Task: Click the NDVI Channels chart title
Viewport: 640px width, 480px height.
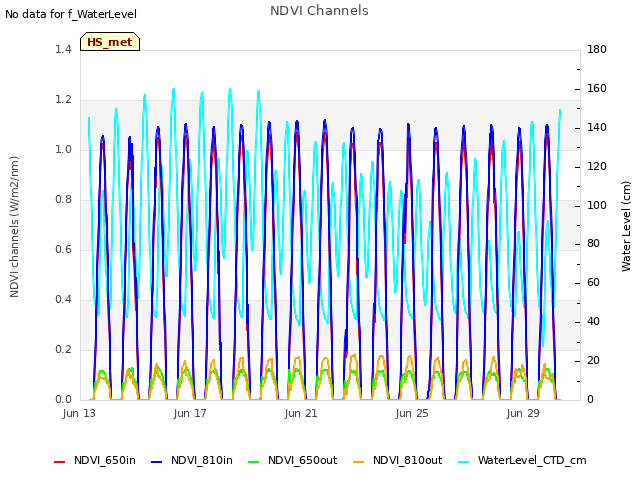Action: (x=319, y=11)
